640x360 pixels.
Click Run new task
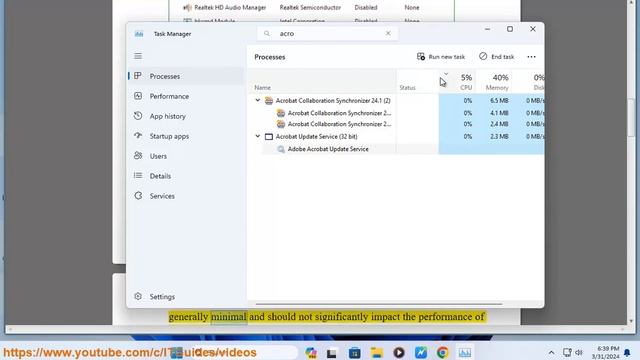pos(441,57)
